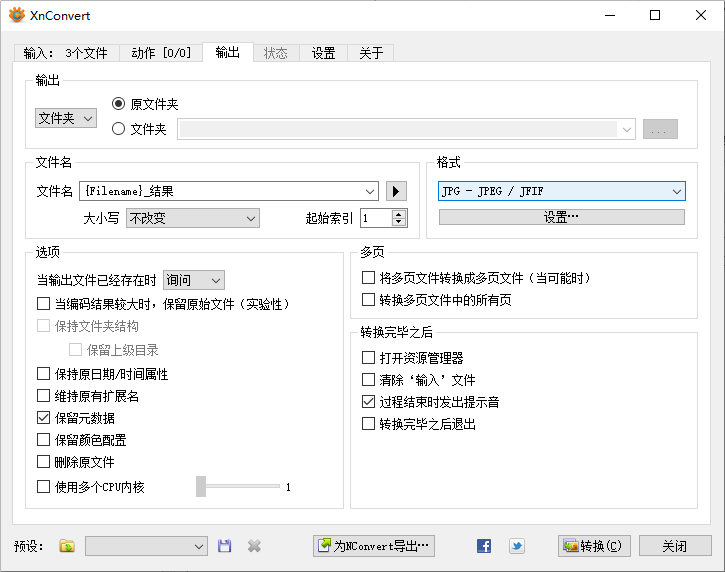Enable 转换完毕之后退出 checkbox
This screenshot has width=725, height=572.
point(369,424)
